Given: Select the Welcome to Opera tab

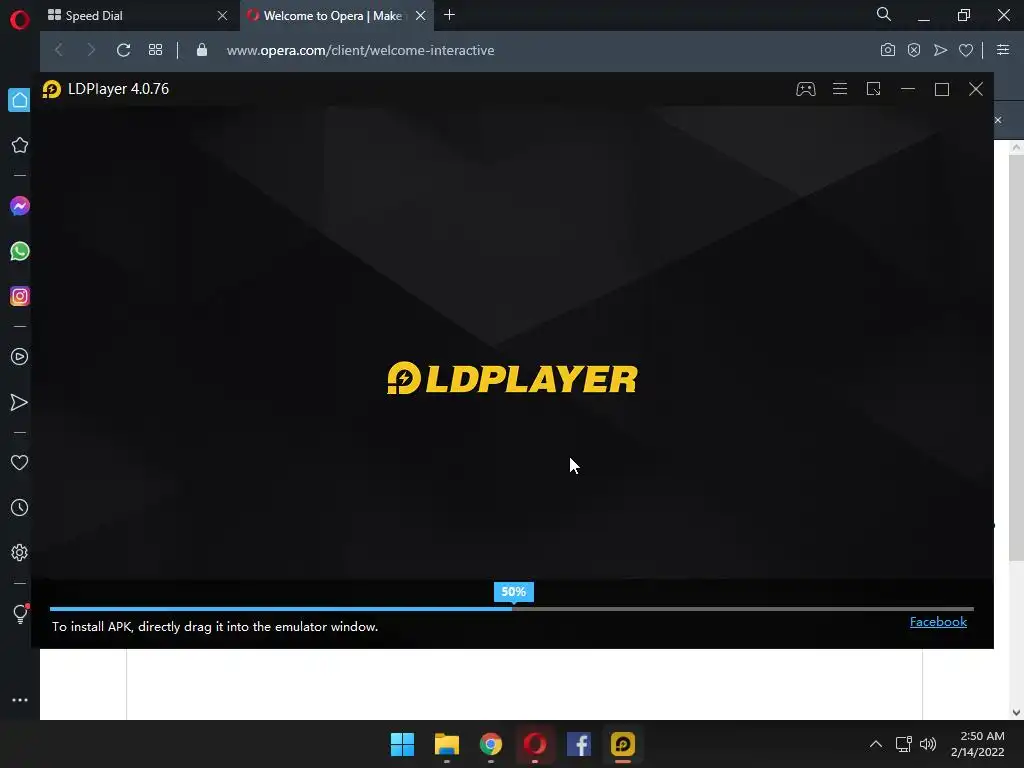Looking at the screenshot, I should point(336,16).
